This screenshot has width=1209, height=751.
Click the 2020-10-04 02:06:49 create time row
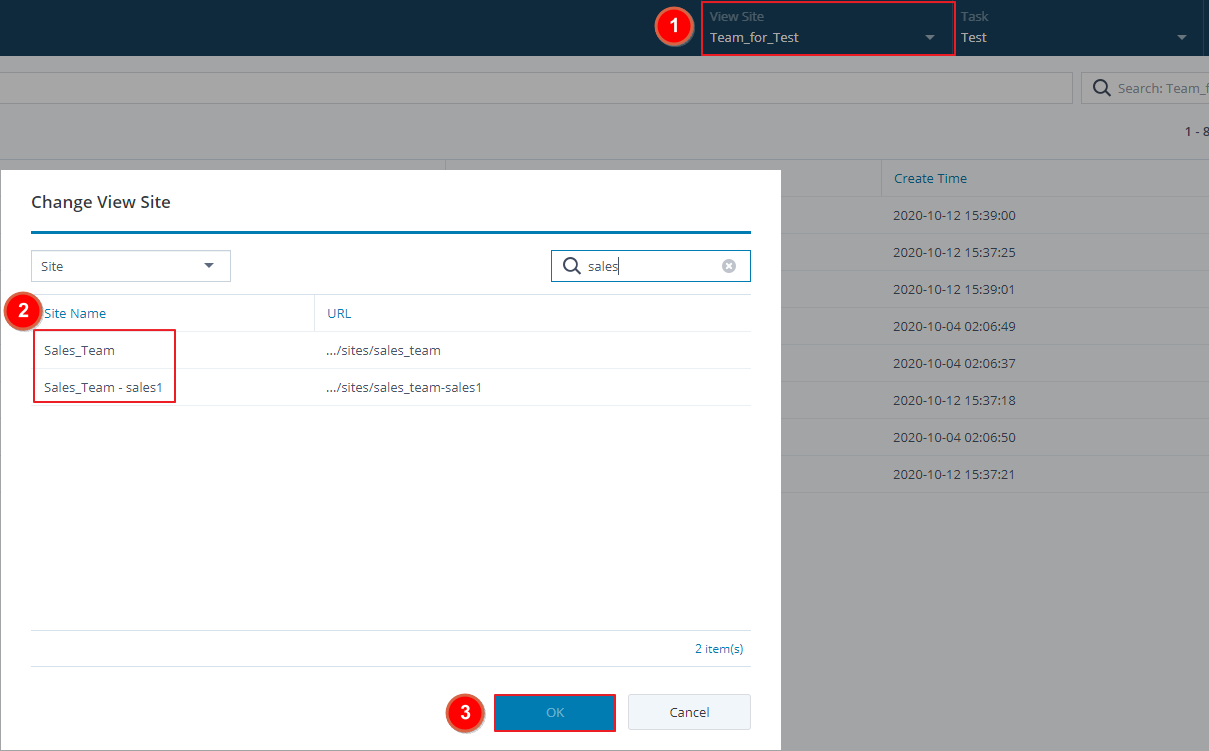pos(954,326)
